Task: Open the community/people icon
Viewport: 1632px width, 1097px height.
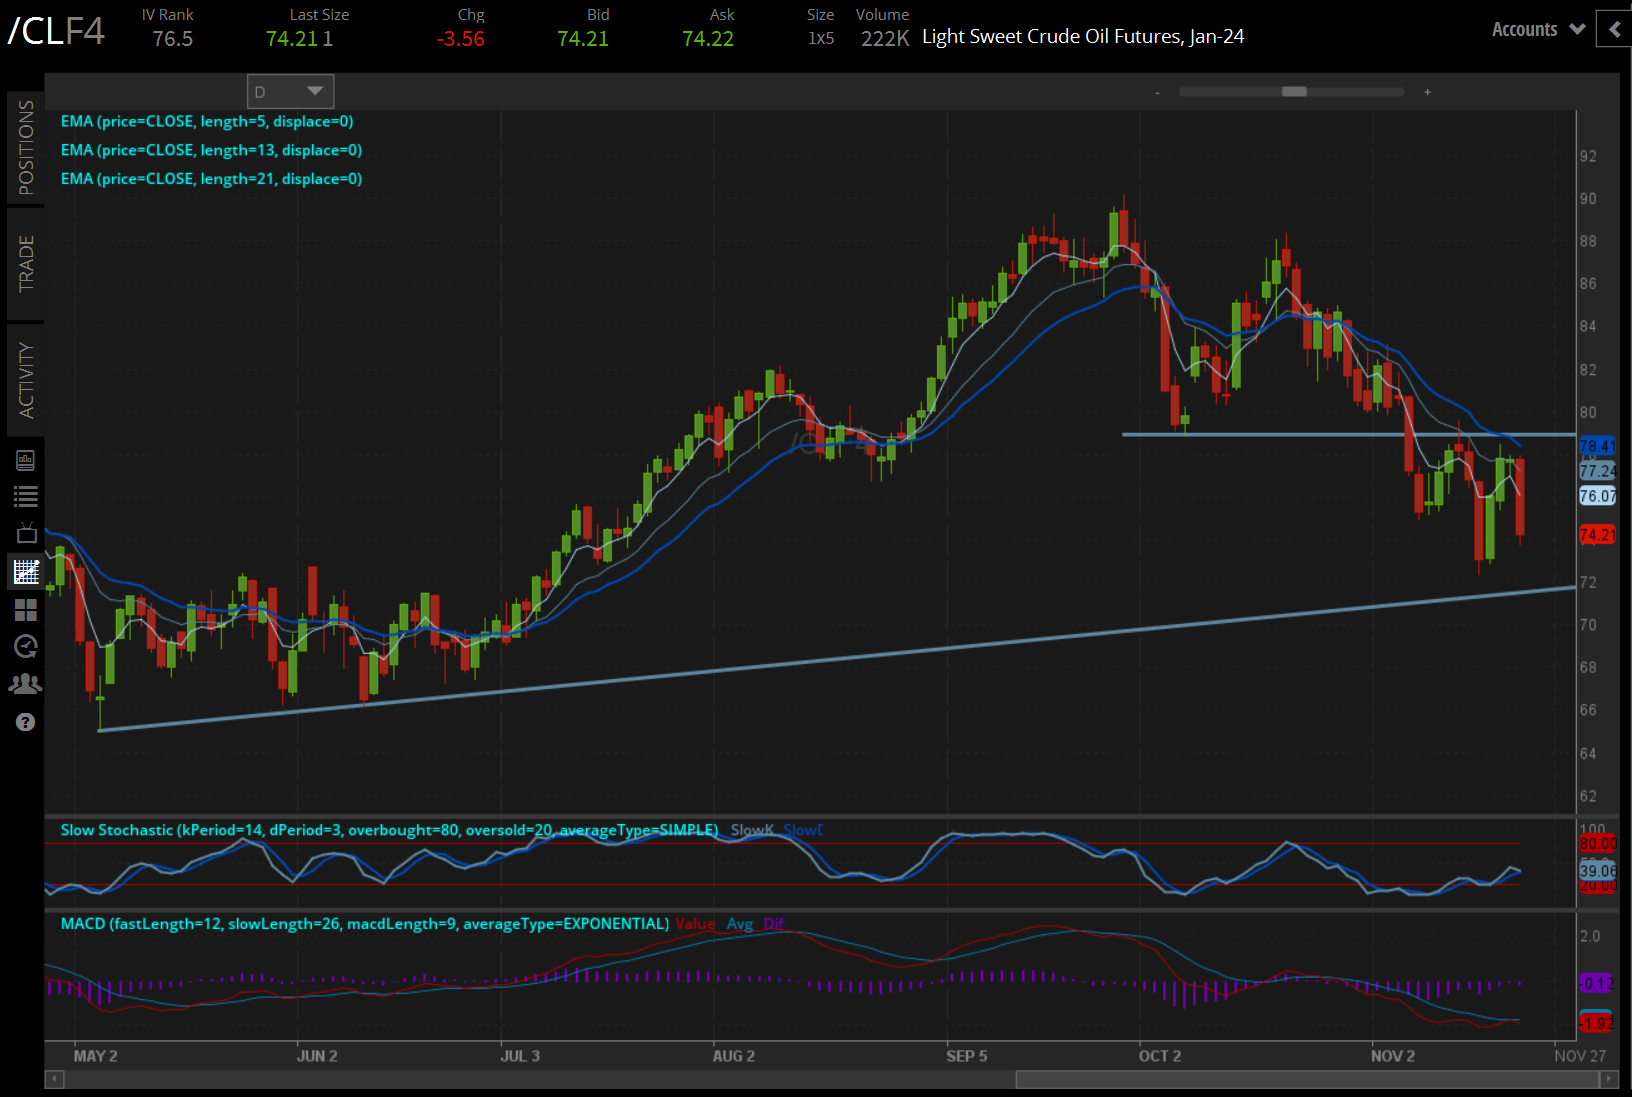Action: point(26,683)
